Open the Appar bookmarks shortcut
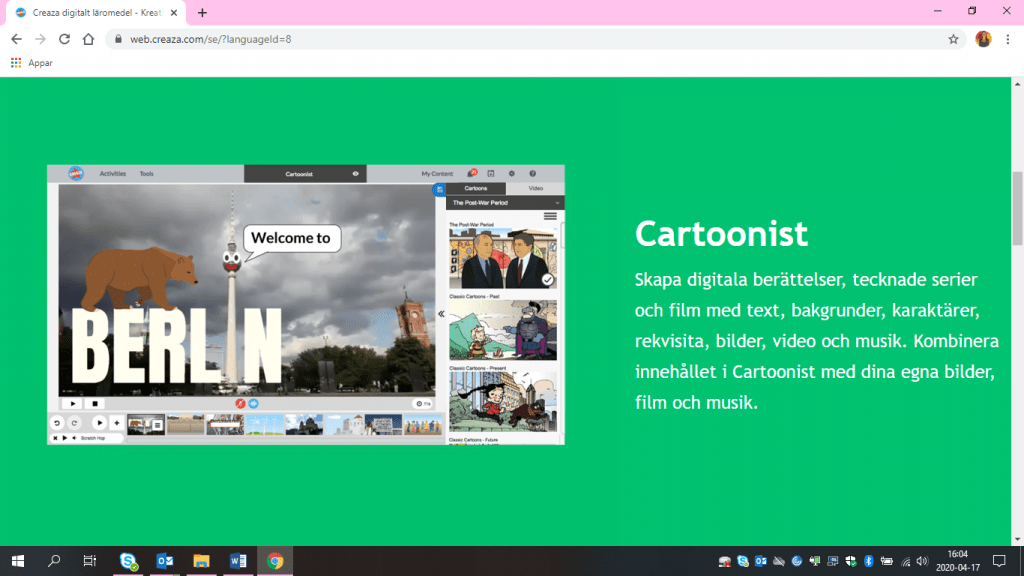This screenshot has height=576, width=1024. pyautogui.click(x=32, y=63)
